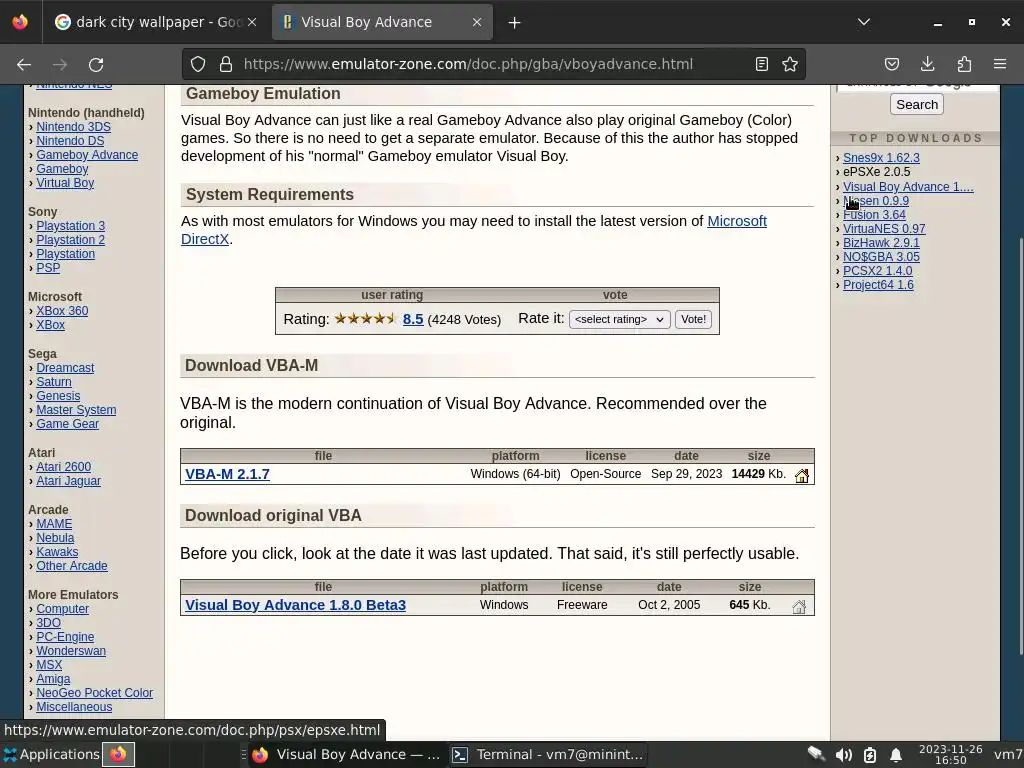The height and width of the screenshot is (768, 1024).
Task: Open Virtual Boy sidebar link
Action: tap(65, 184)
